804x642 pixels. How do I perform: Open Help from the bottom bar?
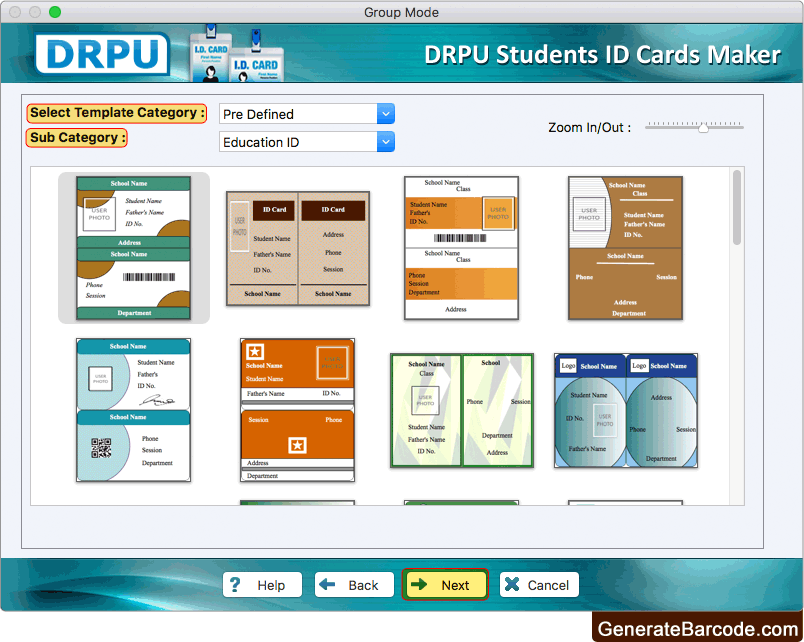(x=262, y=585)
